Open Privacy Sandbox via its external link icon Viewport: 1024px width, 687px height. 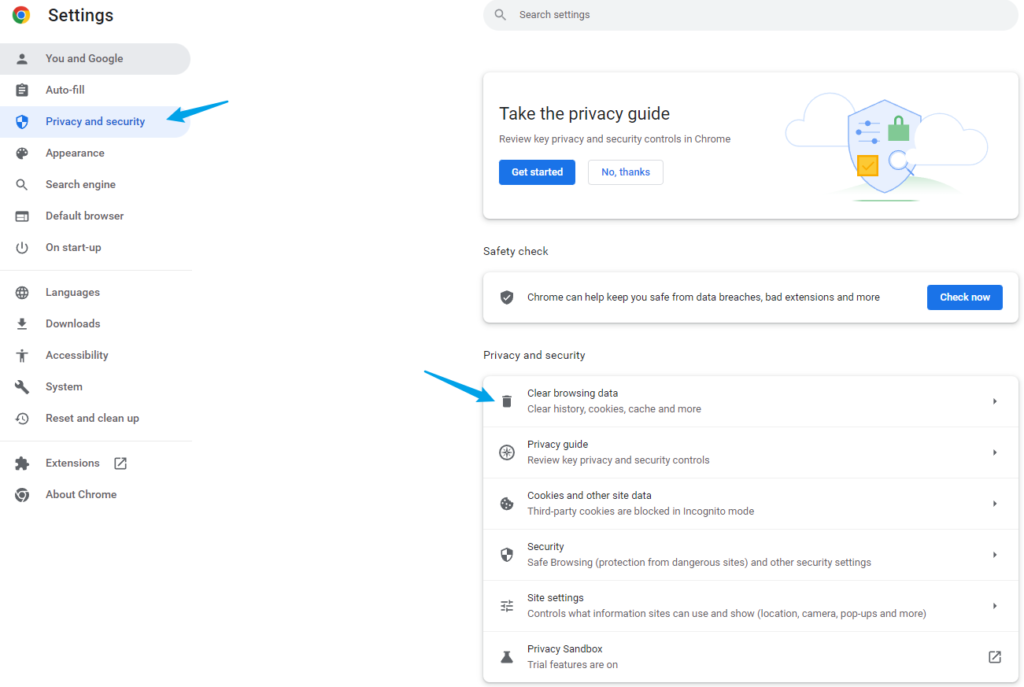coord(994,657)
